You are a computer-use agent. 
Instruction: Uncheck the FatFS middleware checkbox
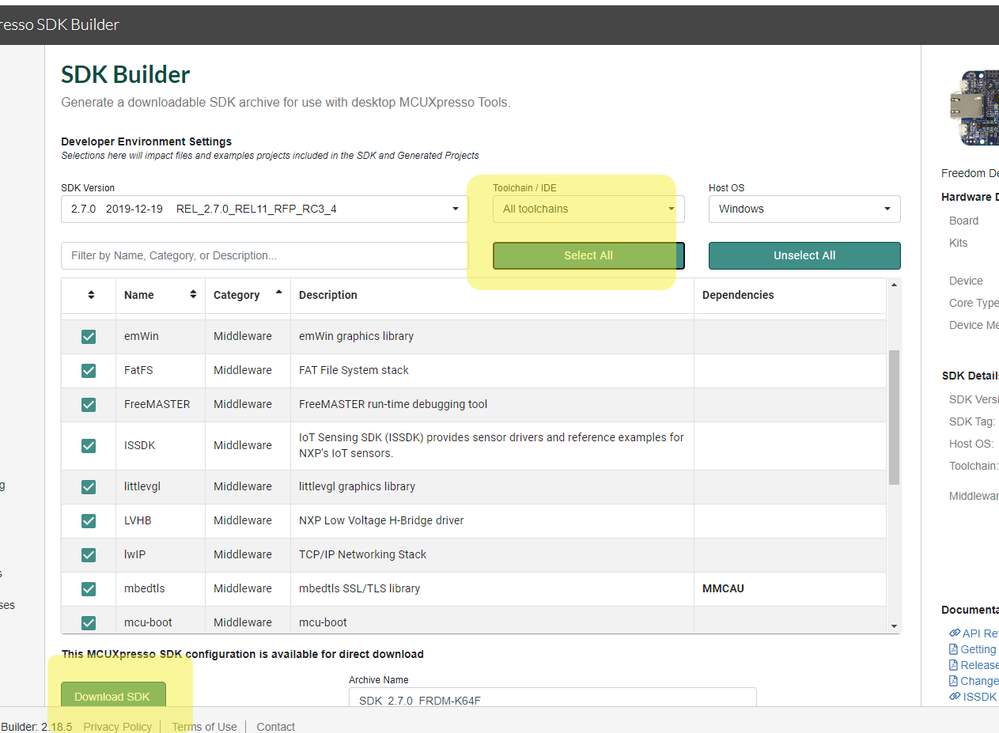(89, 370)
